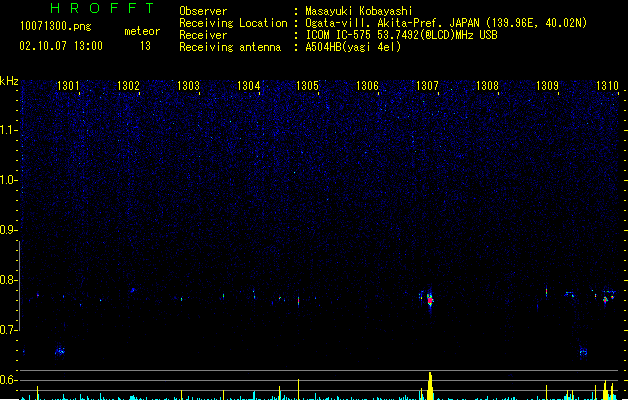Click the Receiver label

coord(203,35)
